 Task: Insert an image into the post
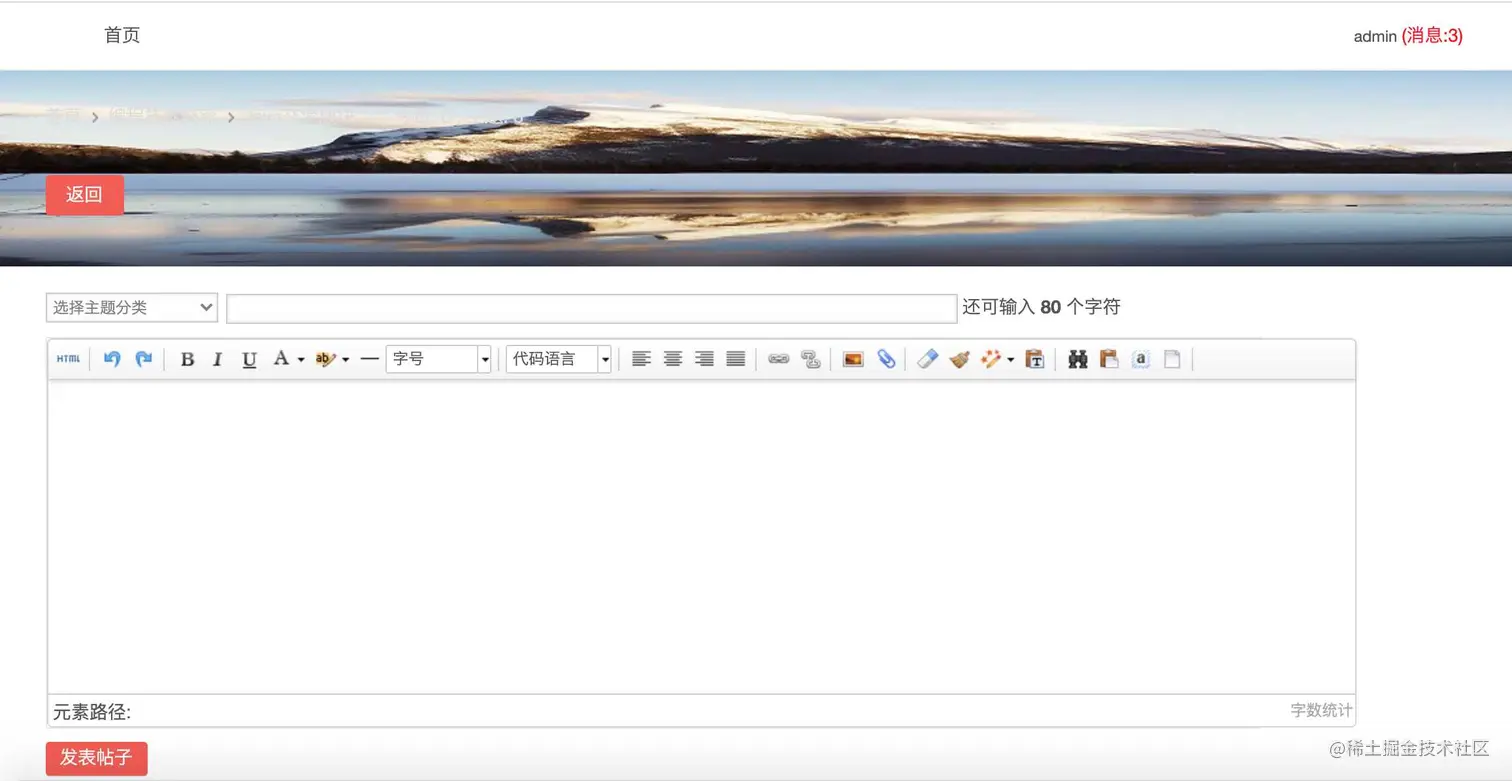[x=852, y=359]
